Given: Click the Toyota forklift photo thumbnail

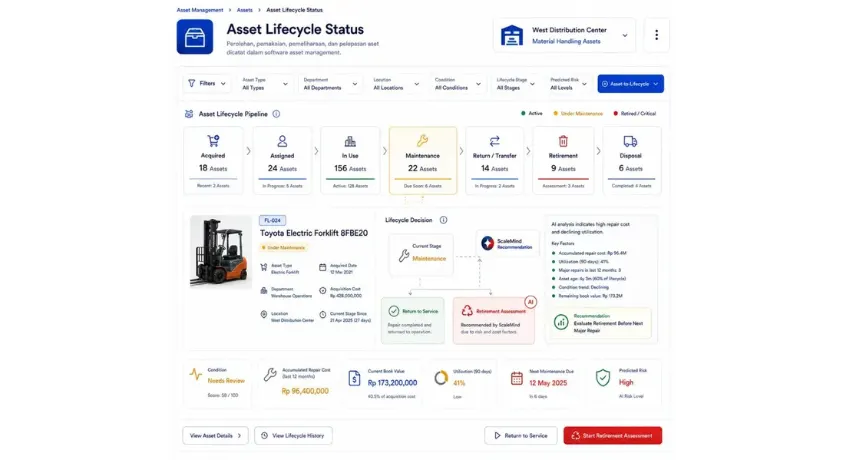Looking at the screenshot, I should [220, 252].
